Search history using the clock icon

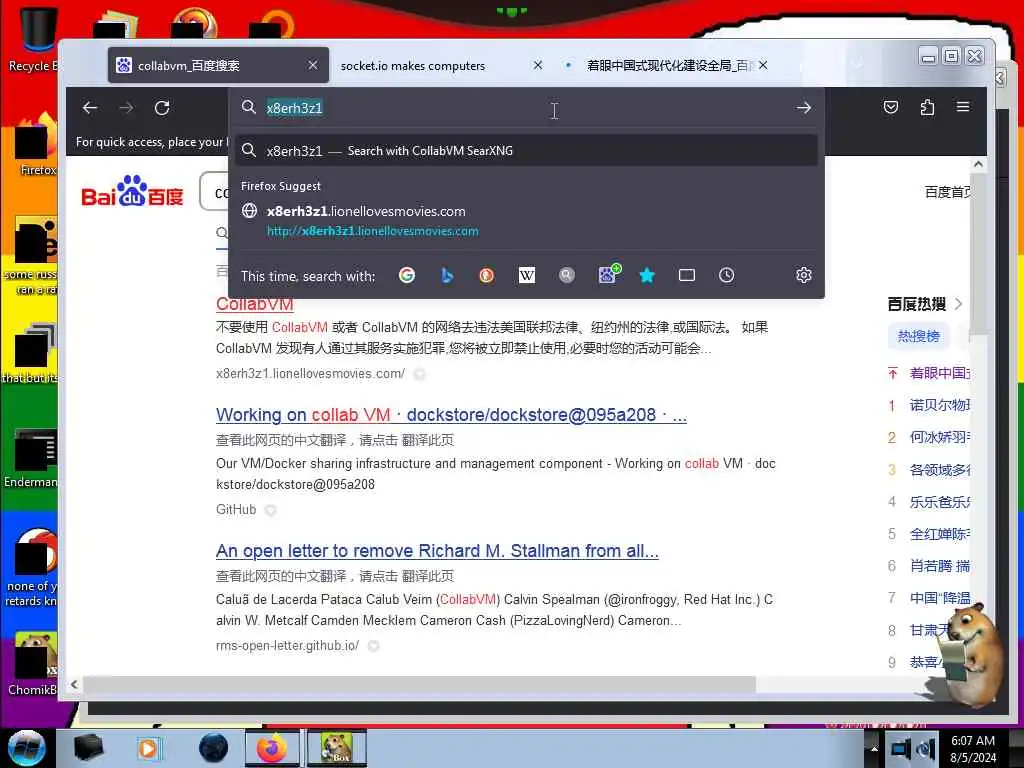click(727, 276)
